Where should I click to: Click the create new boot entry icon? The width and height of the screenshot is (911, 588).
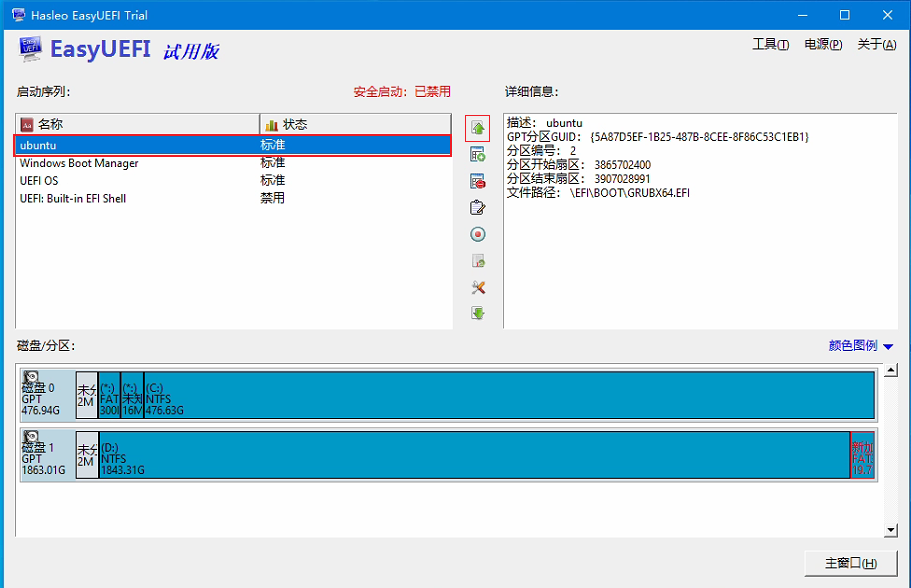click(x=478, y=155)
